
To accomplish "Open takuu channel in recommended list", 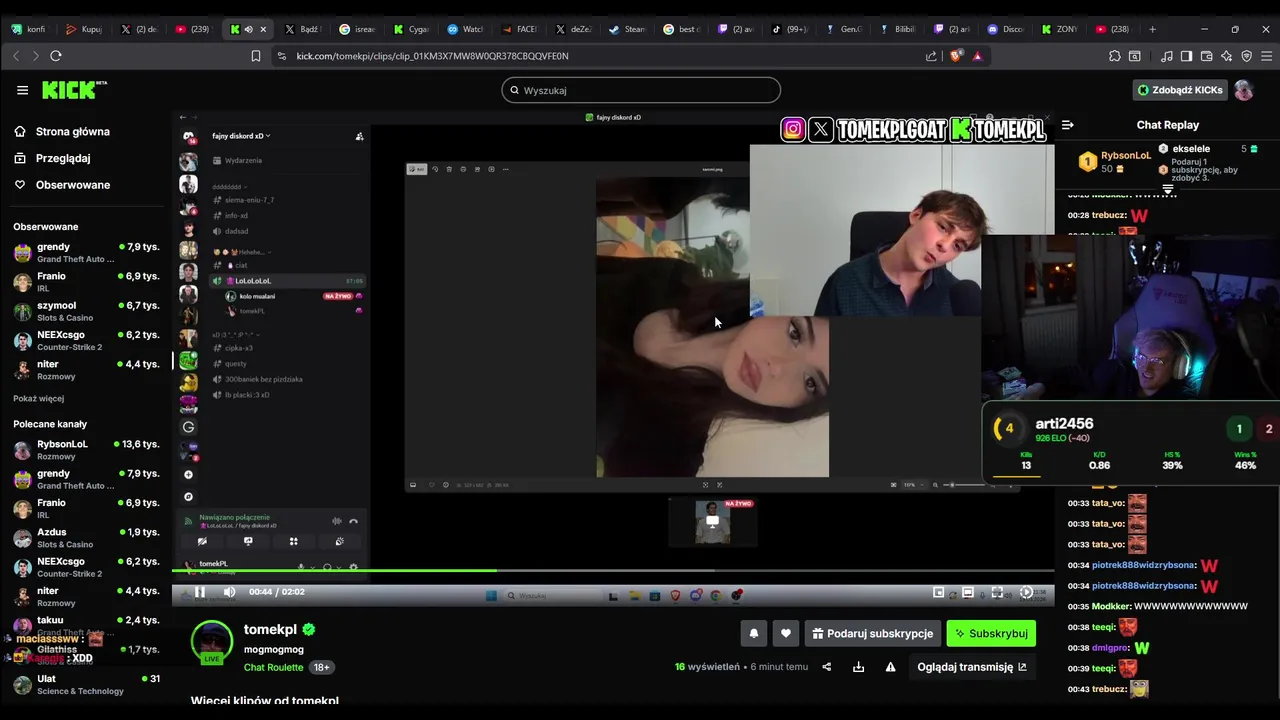I will pyautogui.click(x=86, y=626).
